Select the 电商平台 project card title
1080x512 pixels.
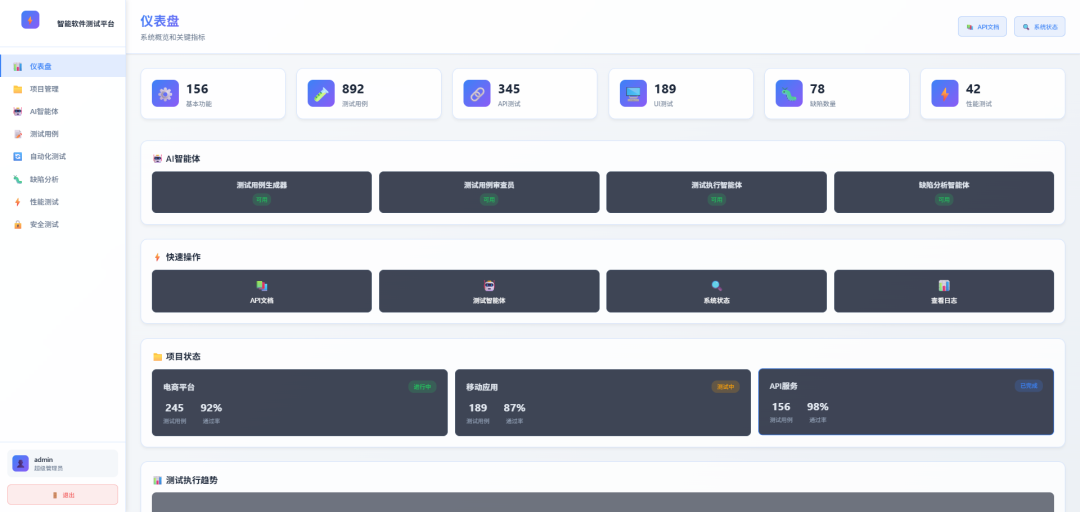179,387
